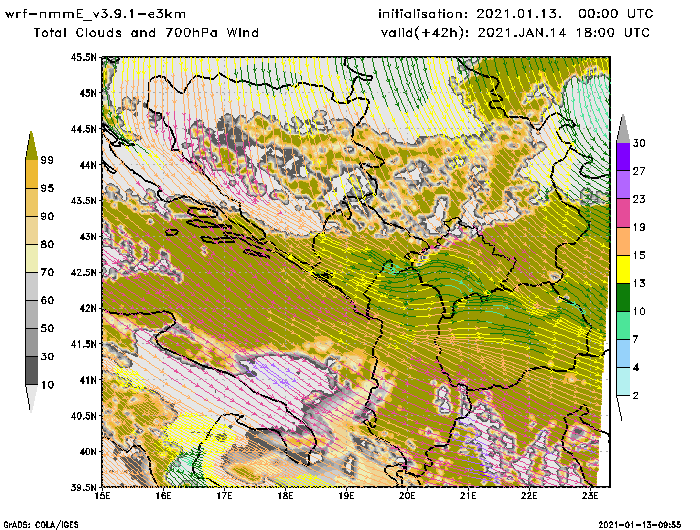Screen dimensions: 700x530
Task: Click the 45.5N latitude label
Action: 83,57
